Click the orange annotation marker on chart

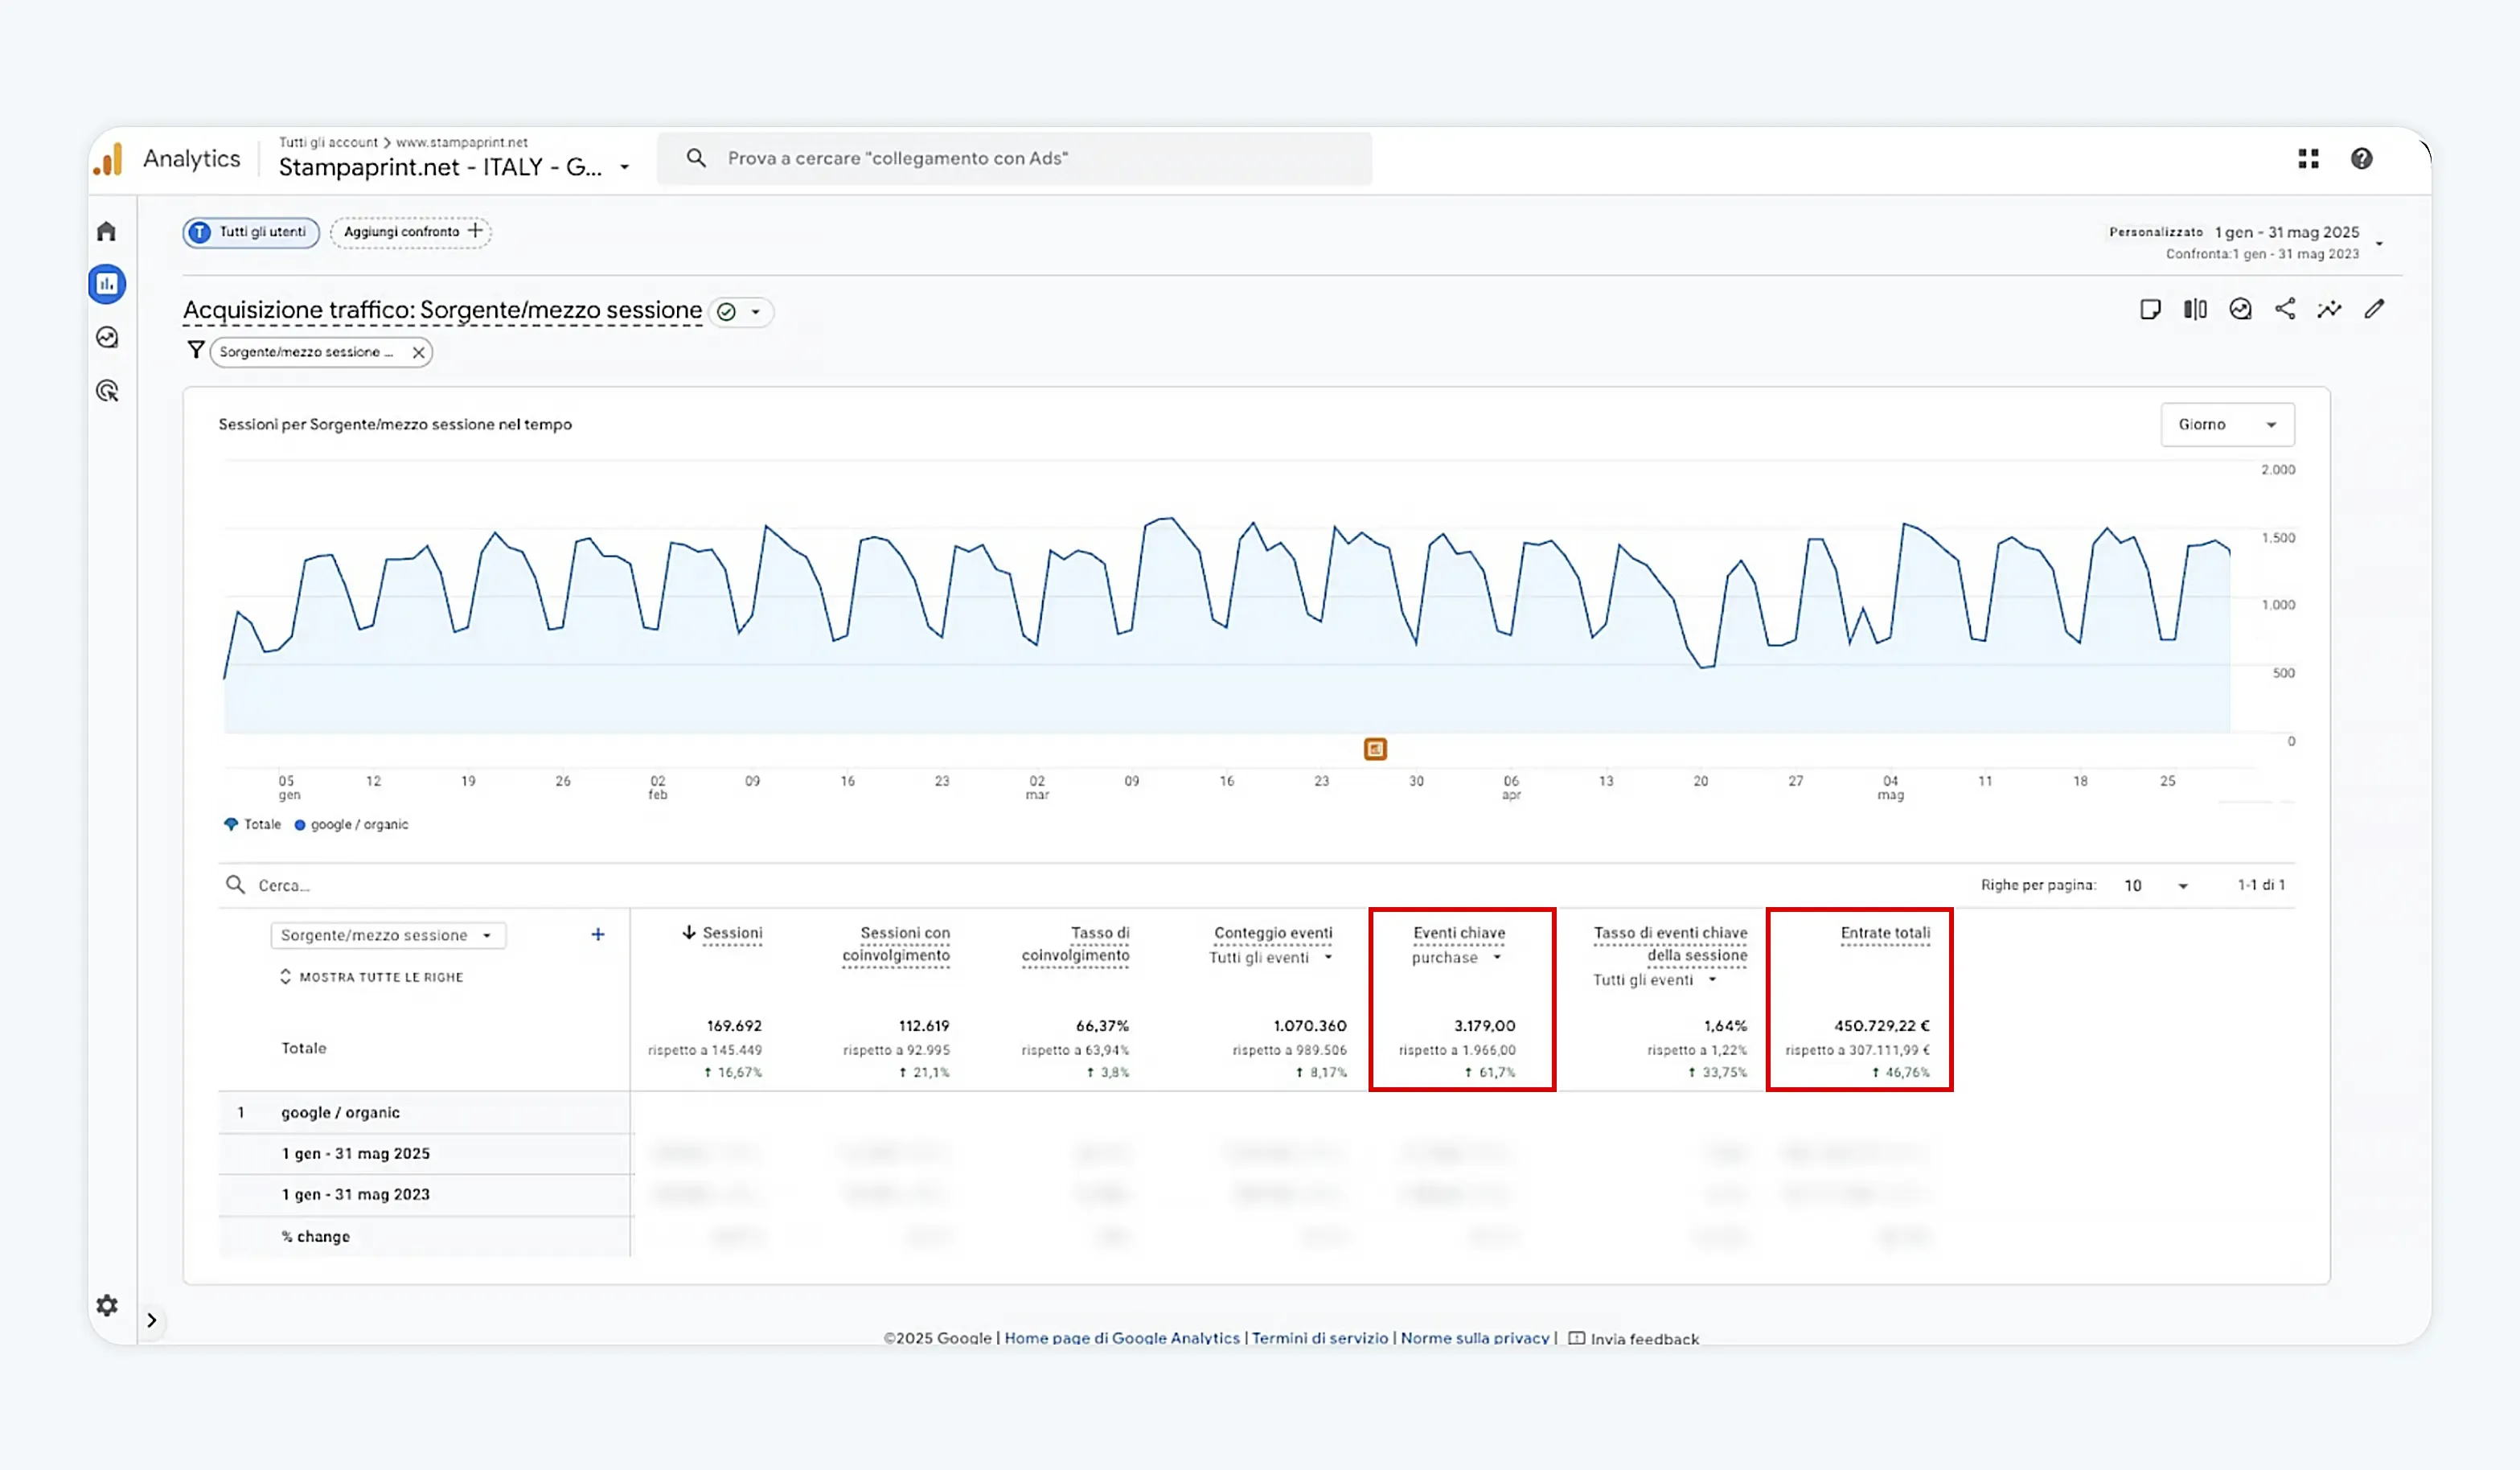1375,749
